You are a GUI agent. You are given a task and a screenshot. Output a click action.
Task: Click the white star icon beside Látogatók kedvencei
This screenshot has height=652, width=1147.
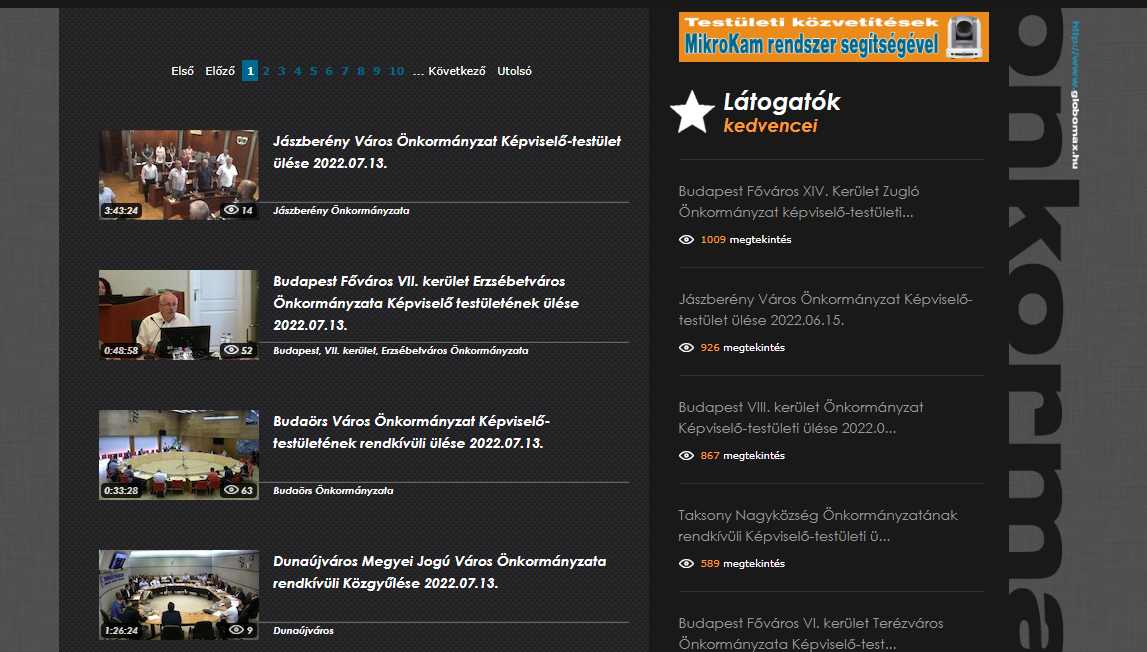point(692,112)
